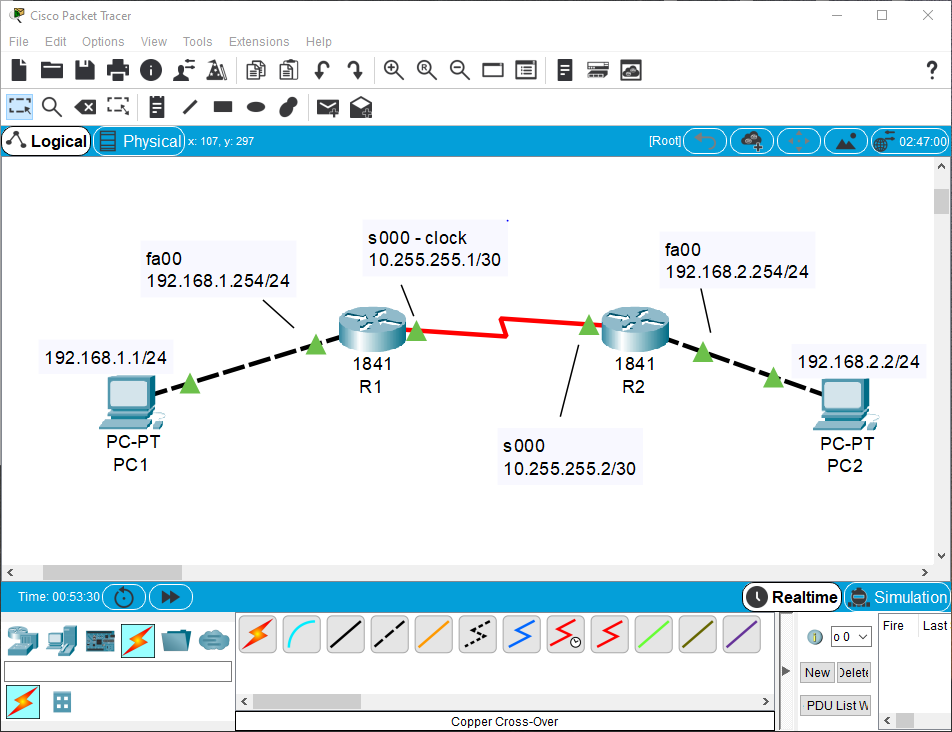The width and height of the screenshot is (952, 732).
Task: Select the Copper Straight-Through cable
Action: tap(345, 635)
